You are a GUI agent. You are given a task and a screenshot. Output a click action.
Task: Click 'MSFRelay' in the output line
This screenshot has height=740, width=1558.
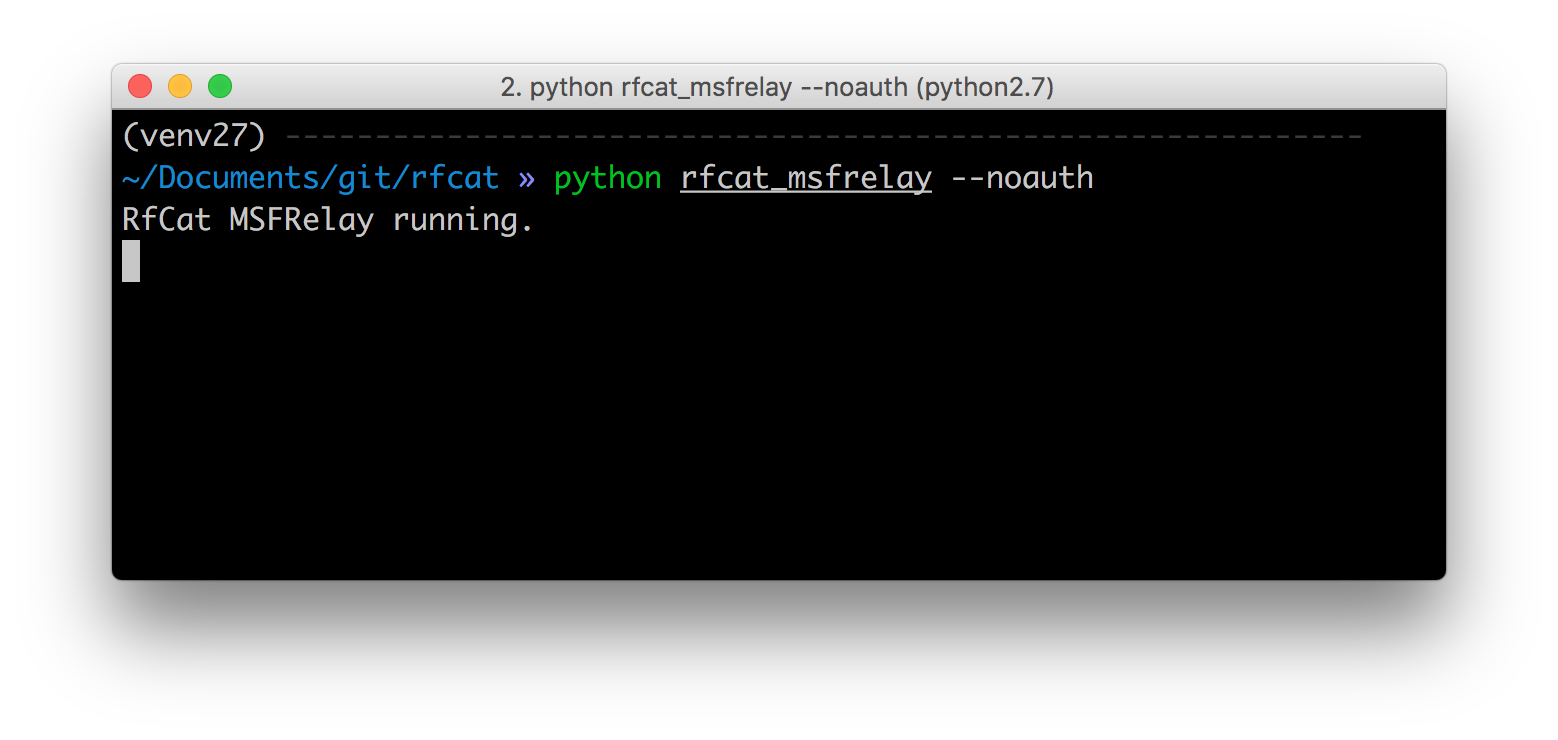(301, 220)
